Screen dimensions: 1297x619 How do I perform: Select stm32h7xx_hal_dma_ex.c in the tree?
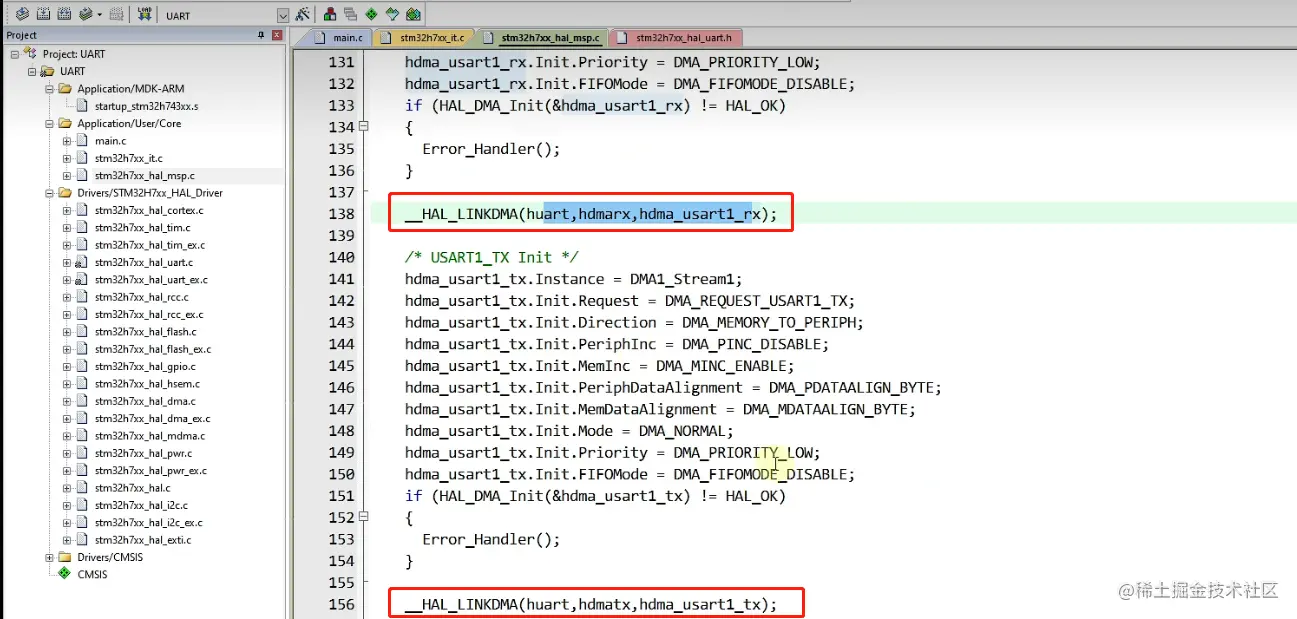pos(152,419)
